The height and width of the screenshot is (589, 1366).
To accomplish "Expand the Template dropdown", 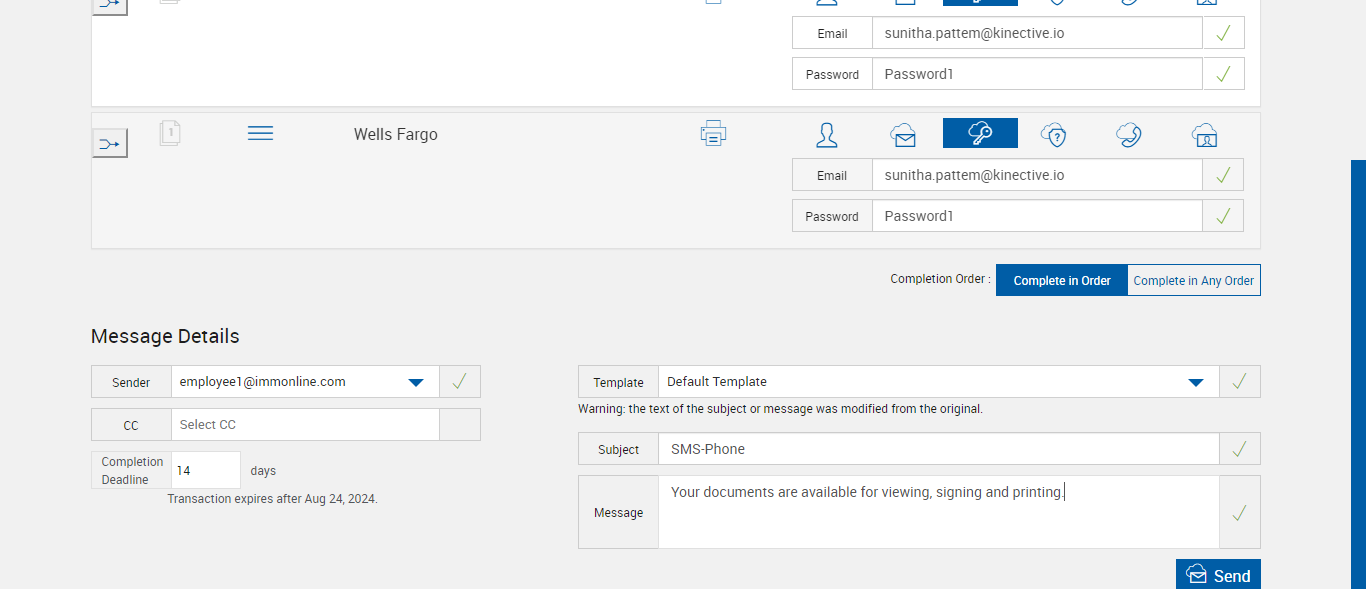I will pos(1195,382).
